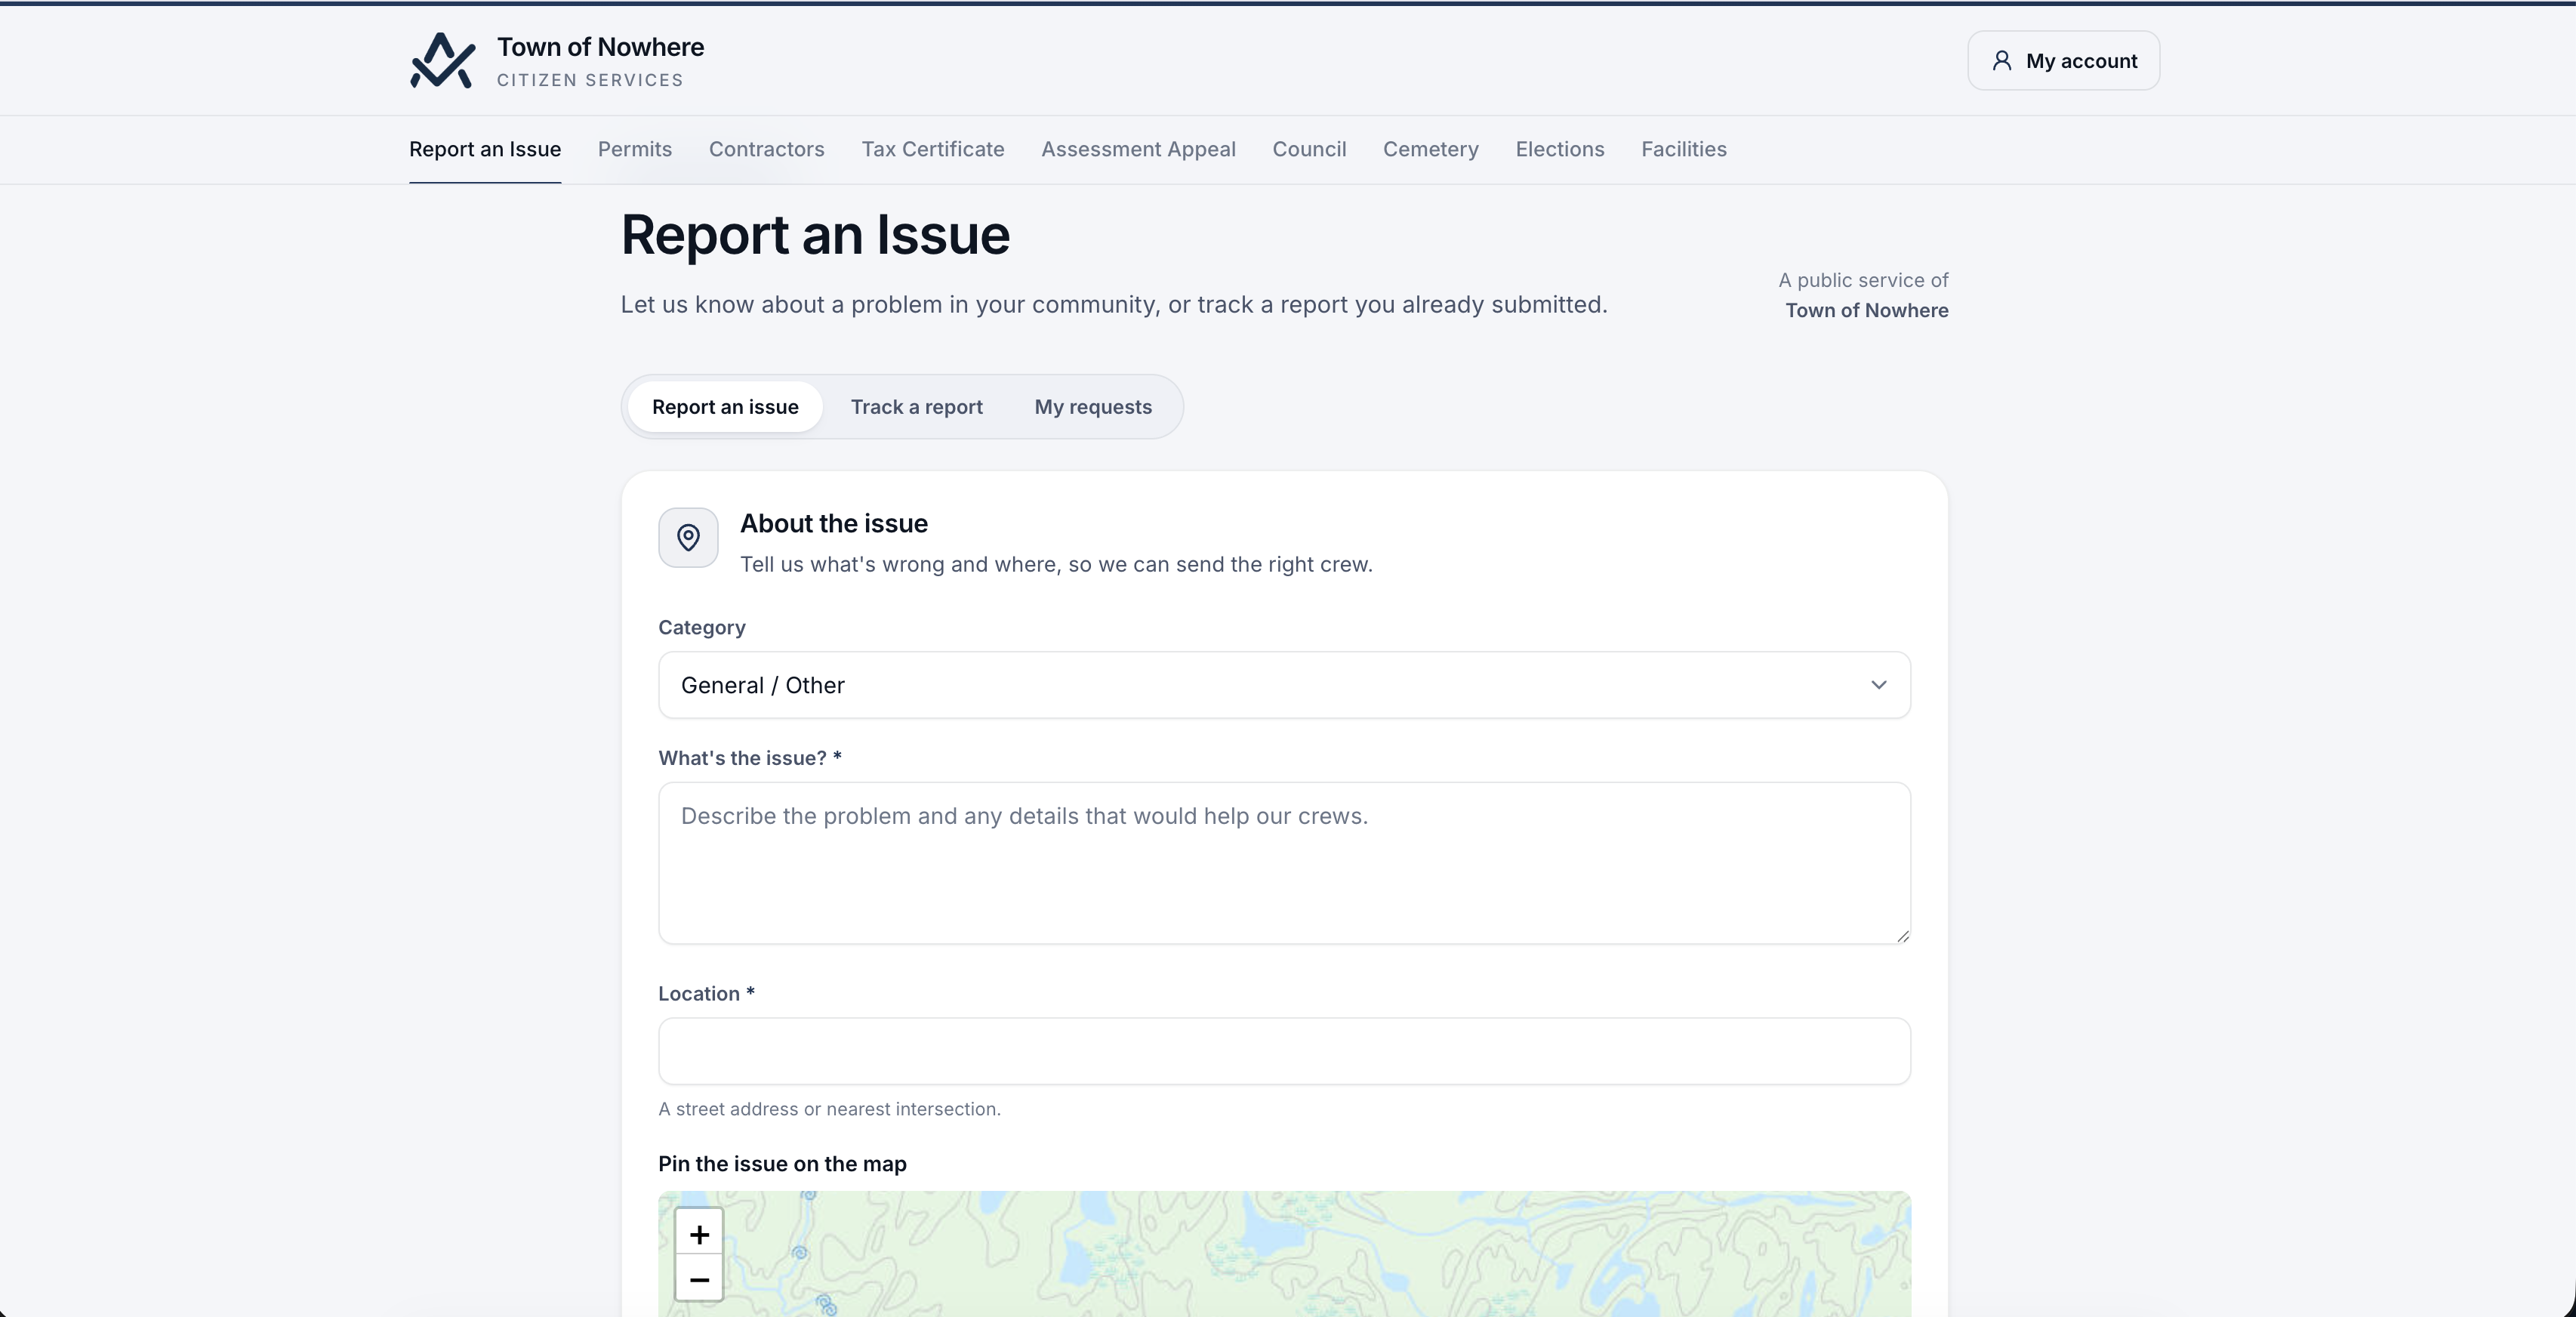Click the 'Report an Issue' page heading

coord(815,235)
